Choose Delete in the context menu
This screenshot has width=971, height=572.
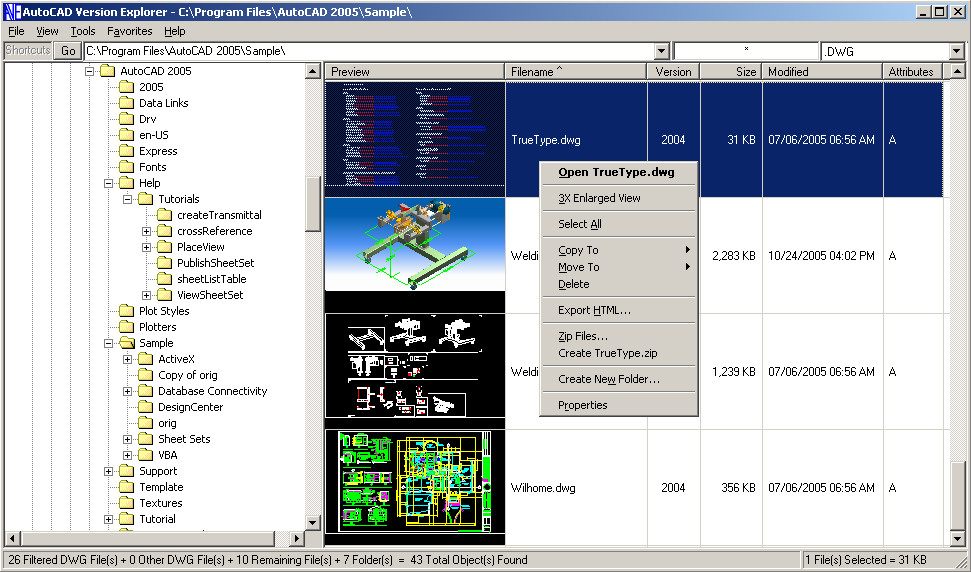pos(619,285)
